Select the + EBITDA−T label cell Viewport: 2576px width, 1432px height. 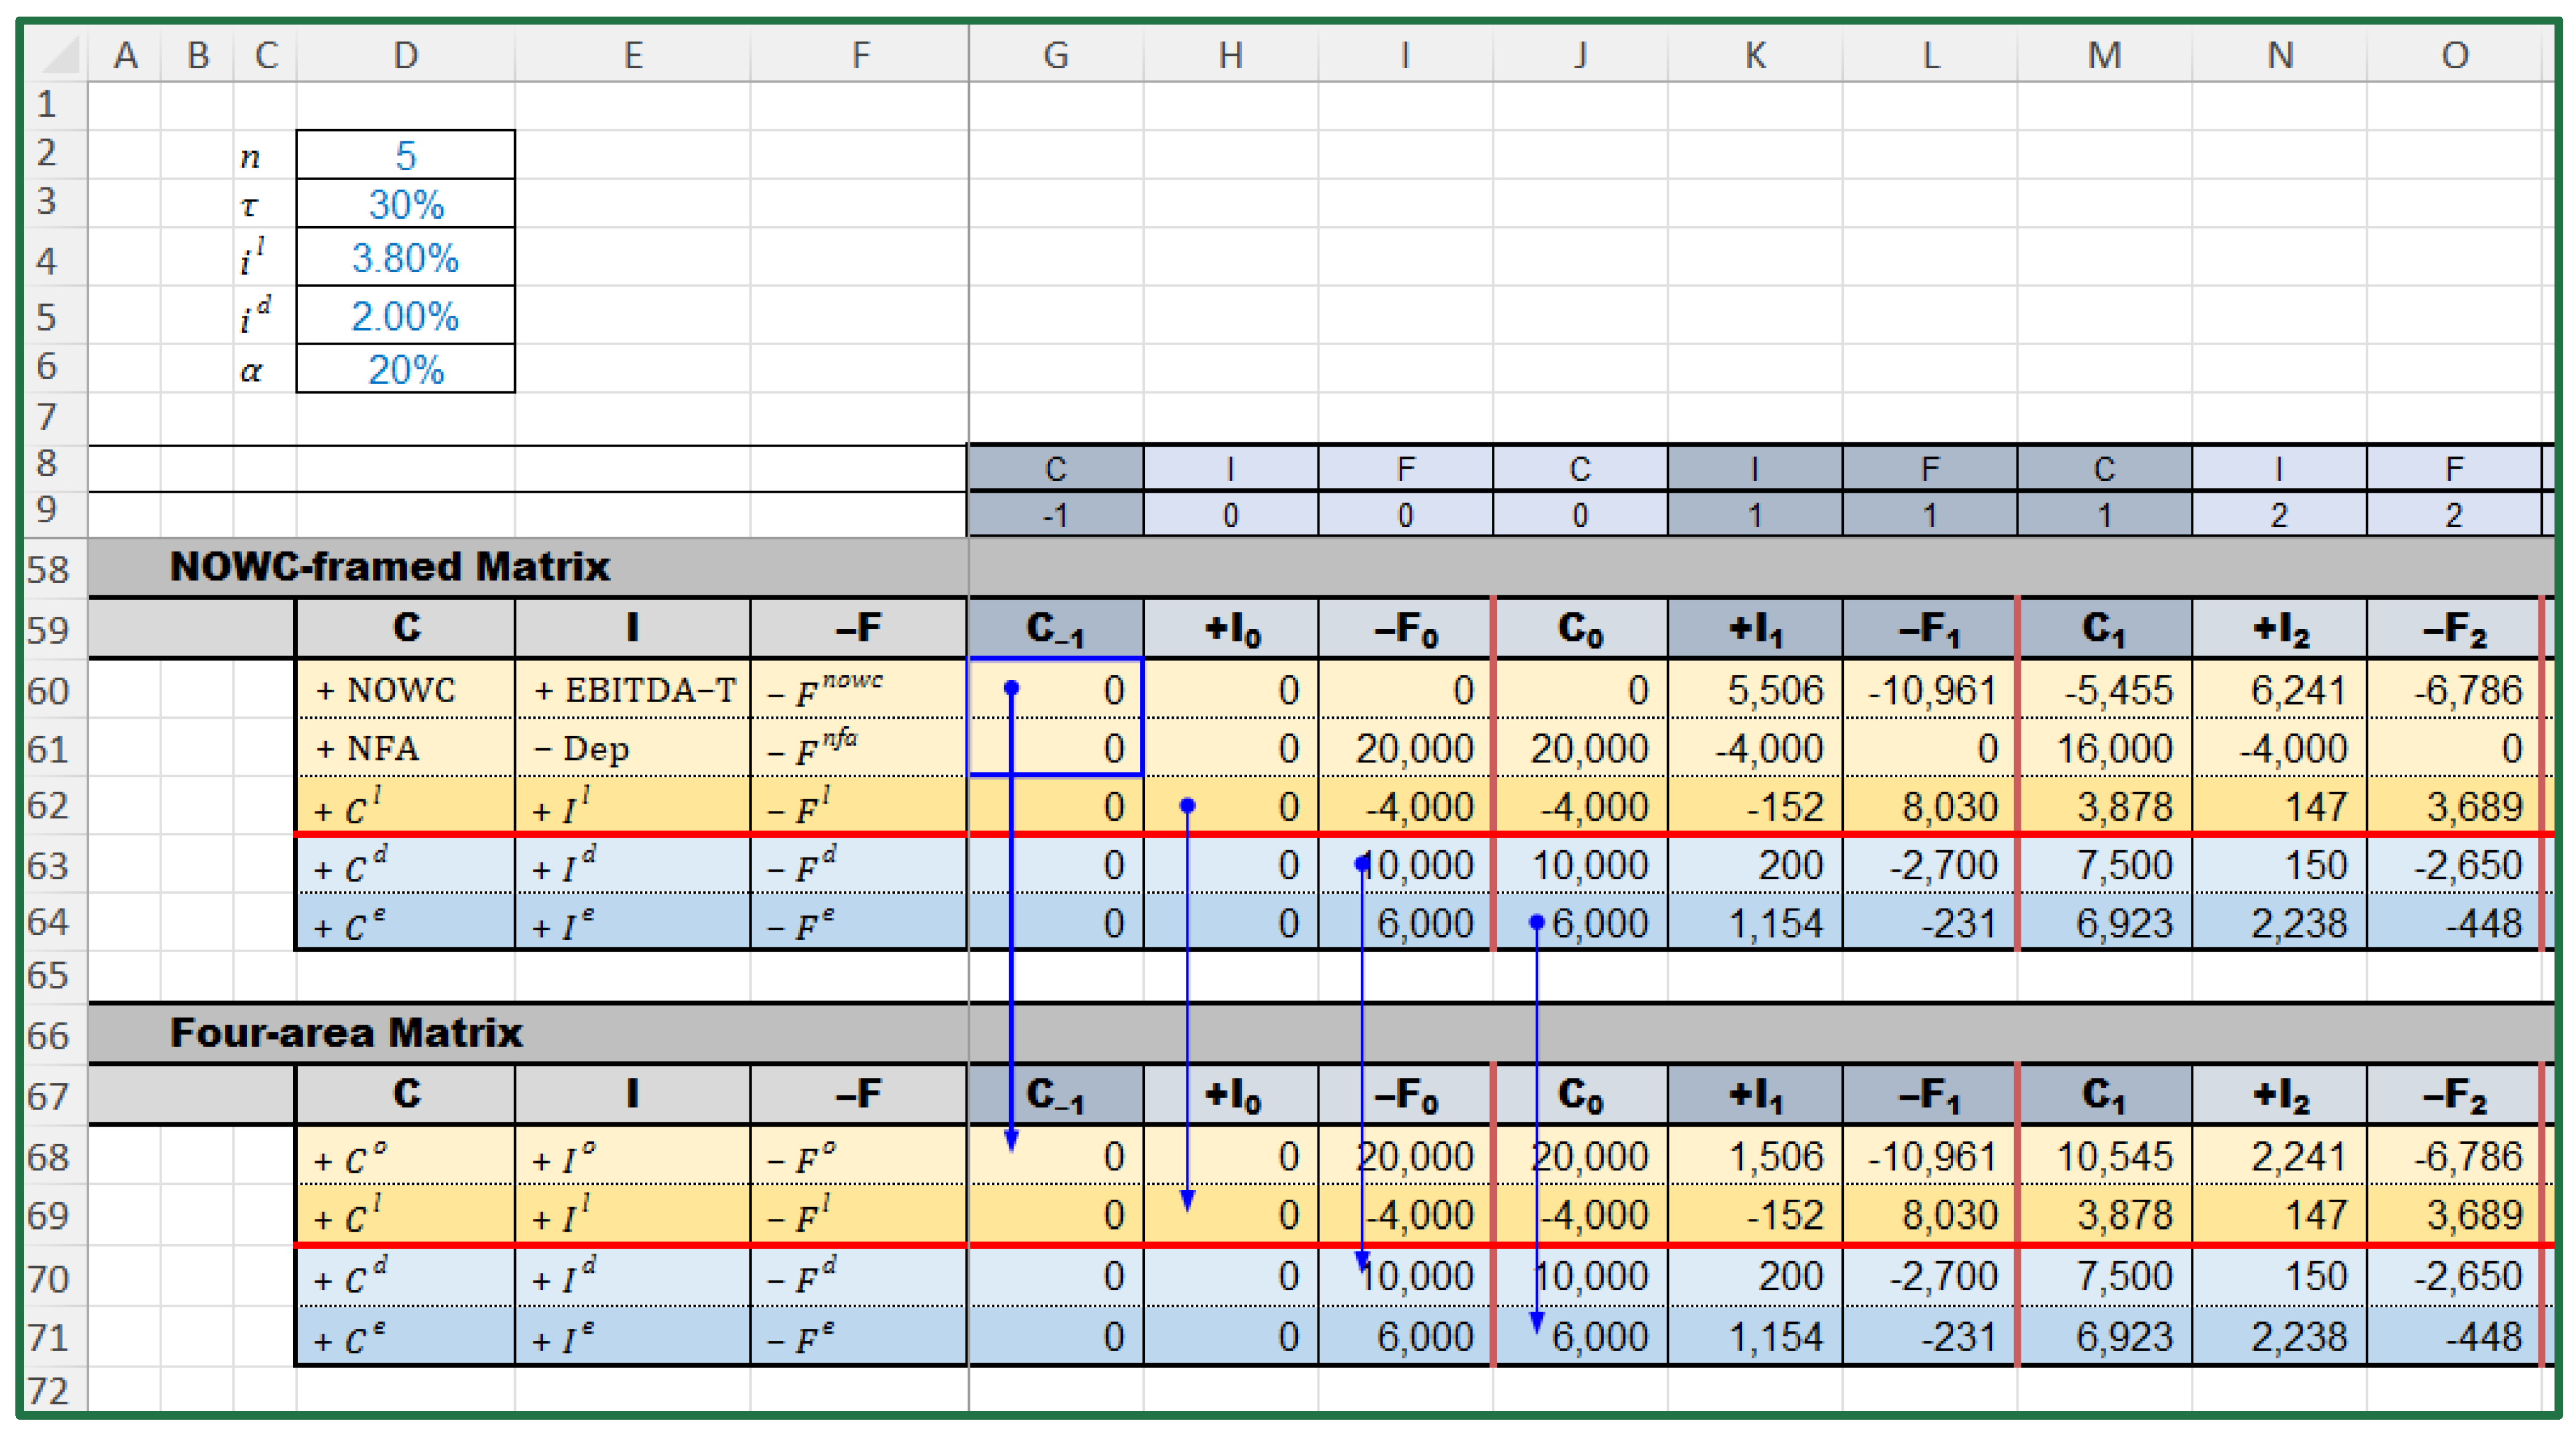tap(632, 690)
